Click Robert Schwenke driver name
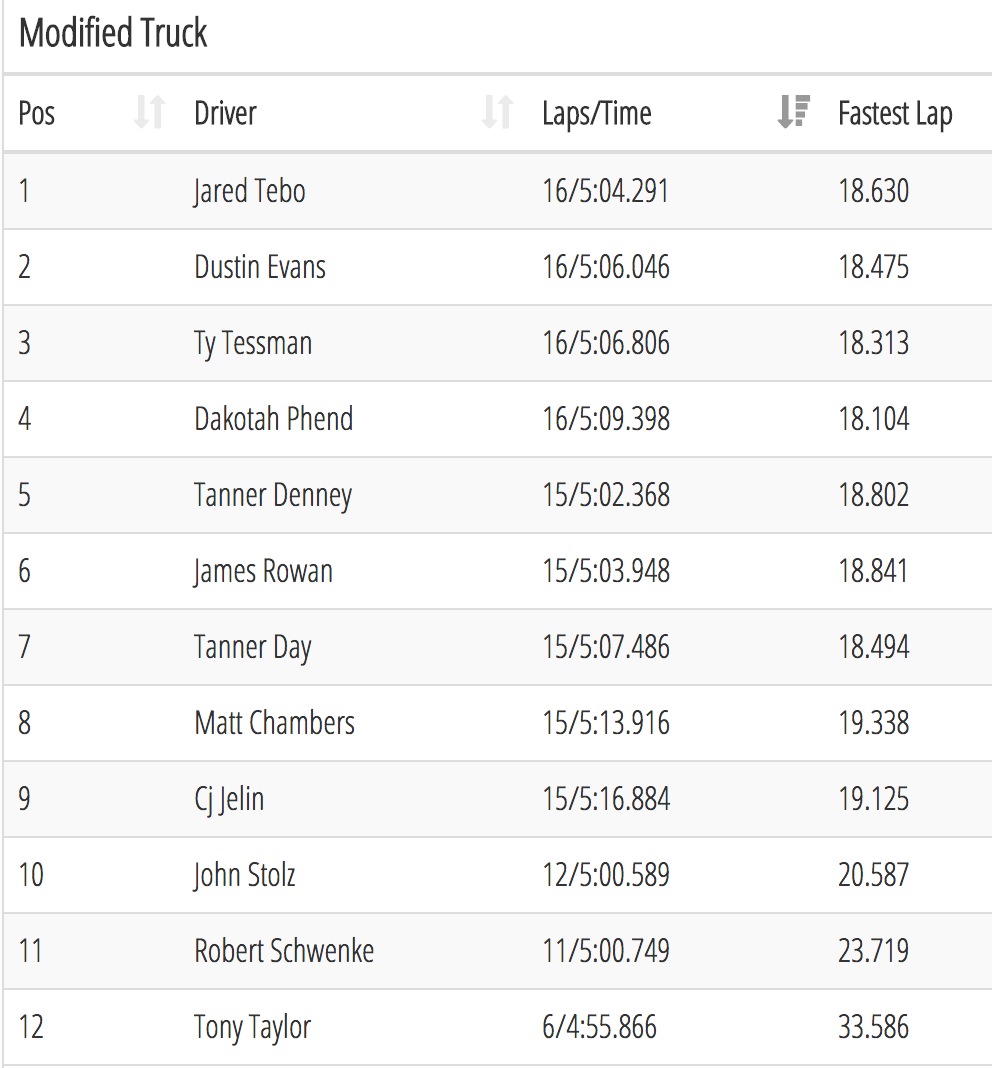Viewport: 992px width, 1068px height. point(284,951)
